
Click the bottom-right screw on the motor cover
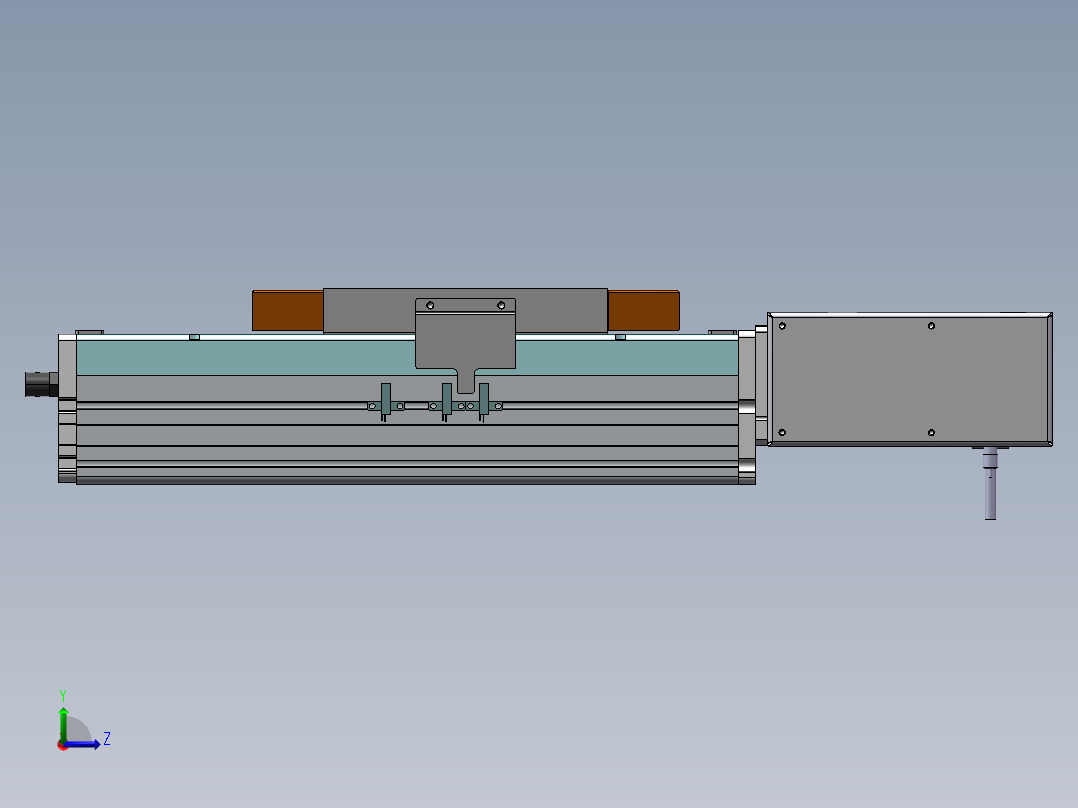click(932, 433)
